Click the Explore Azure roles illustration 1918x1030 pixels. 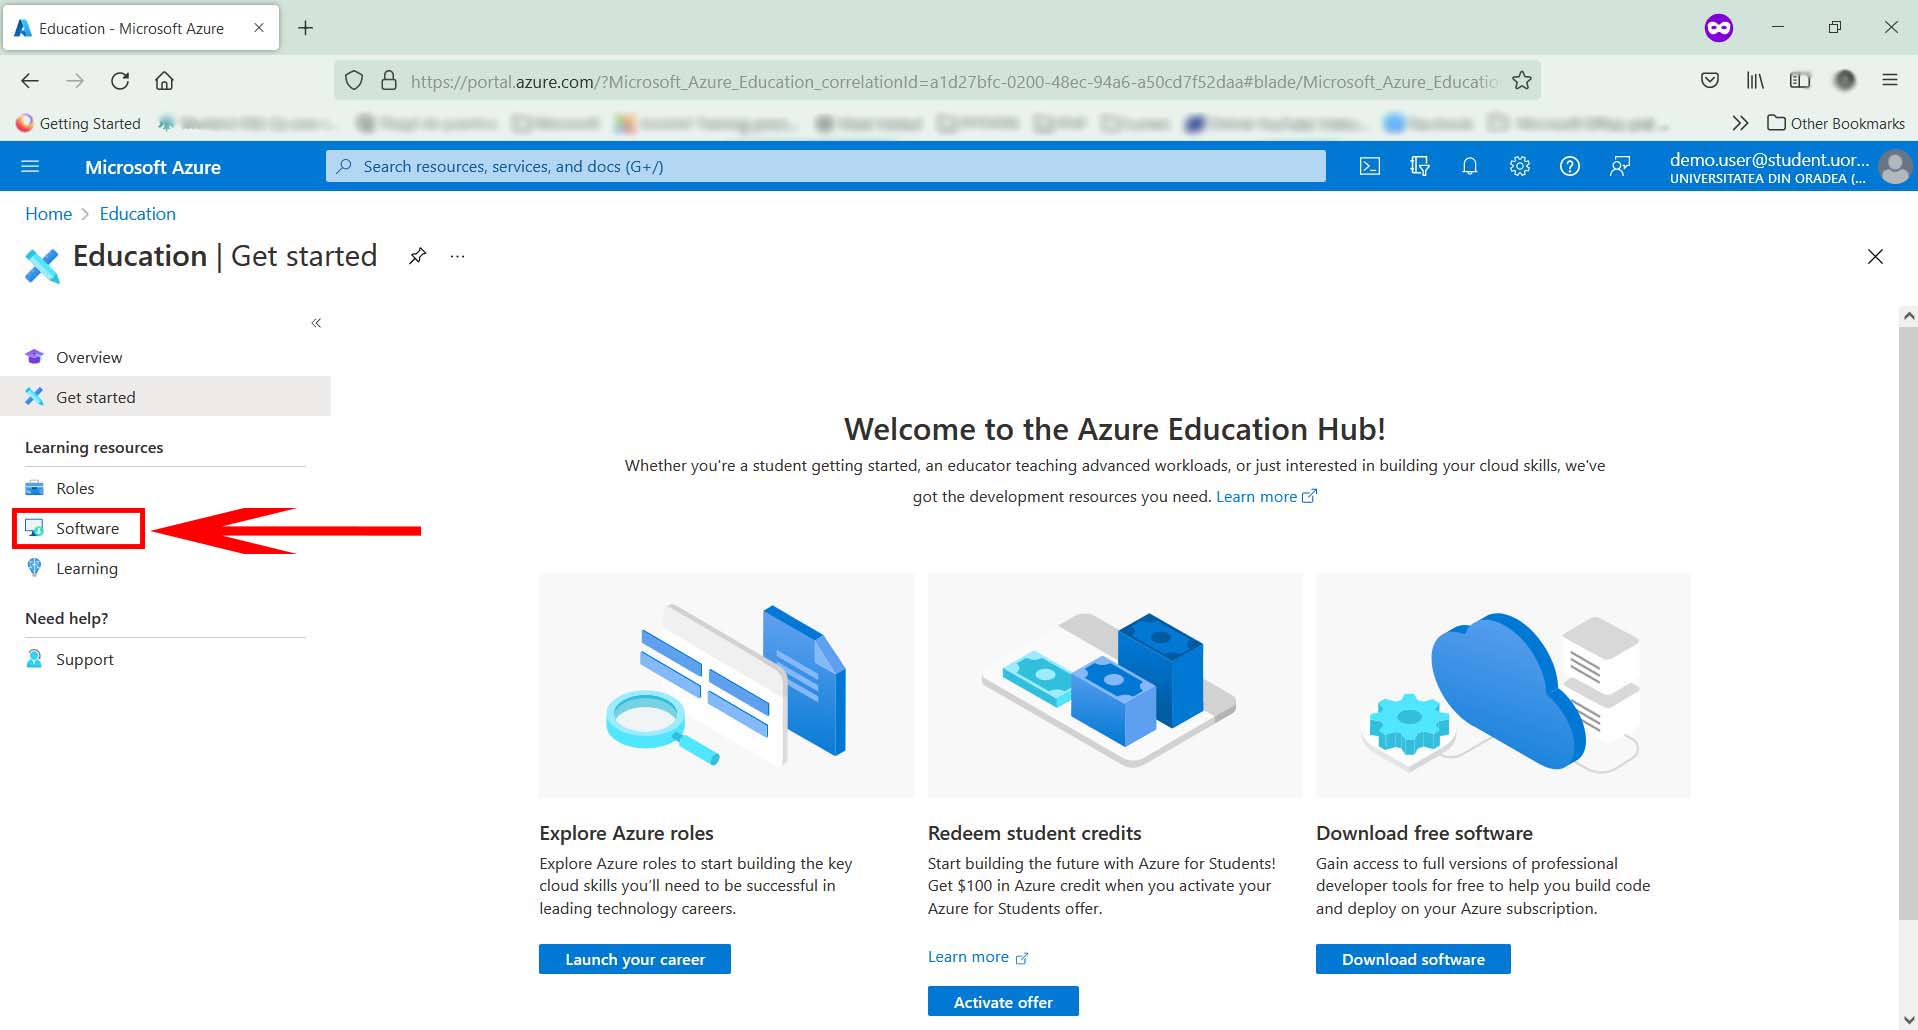point(726,685)
